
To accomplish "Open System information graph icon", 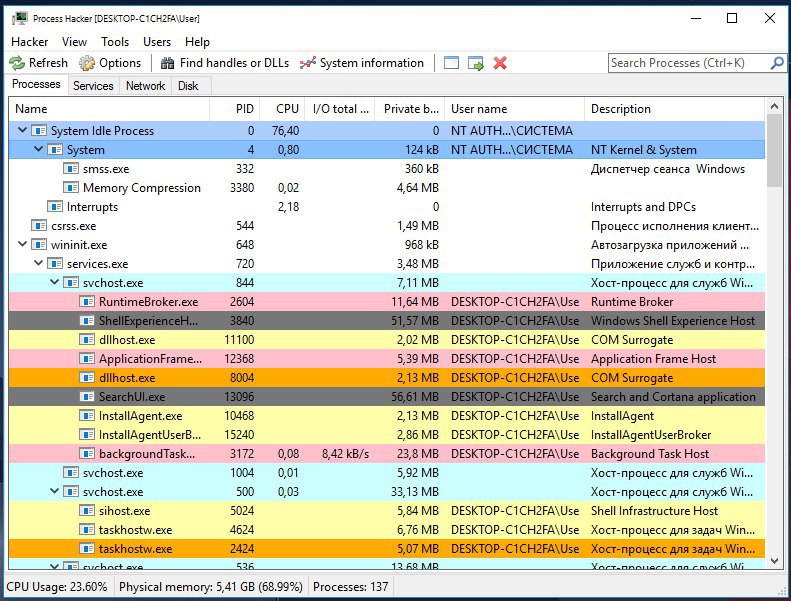I will (x=308, y=63).
